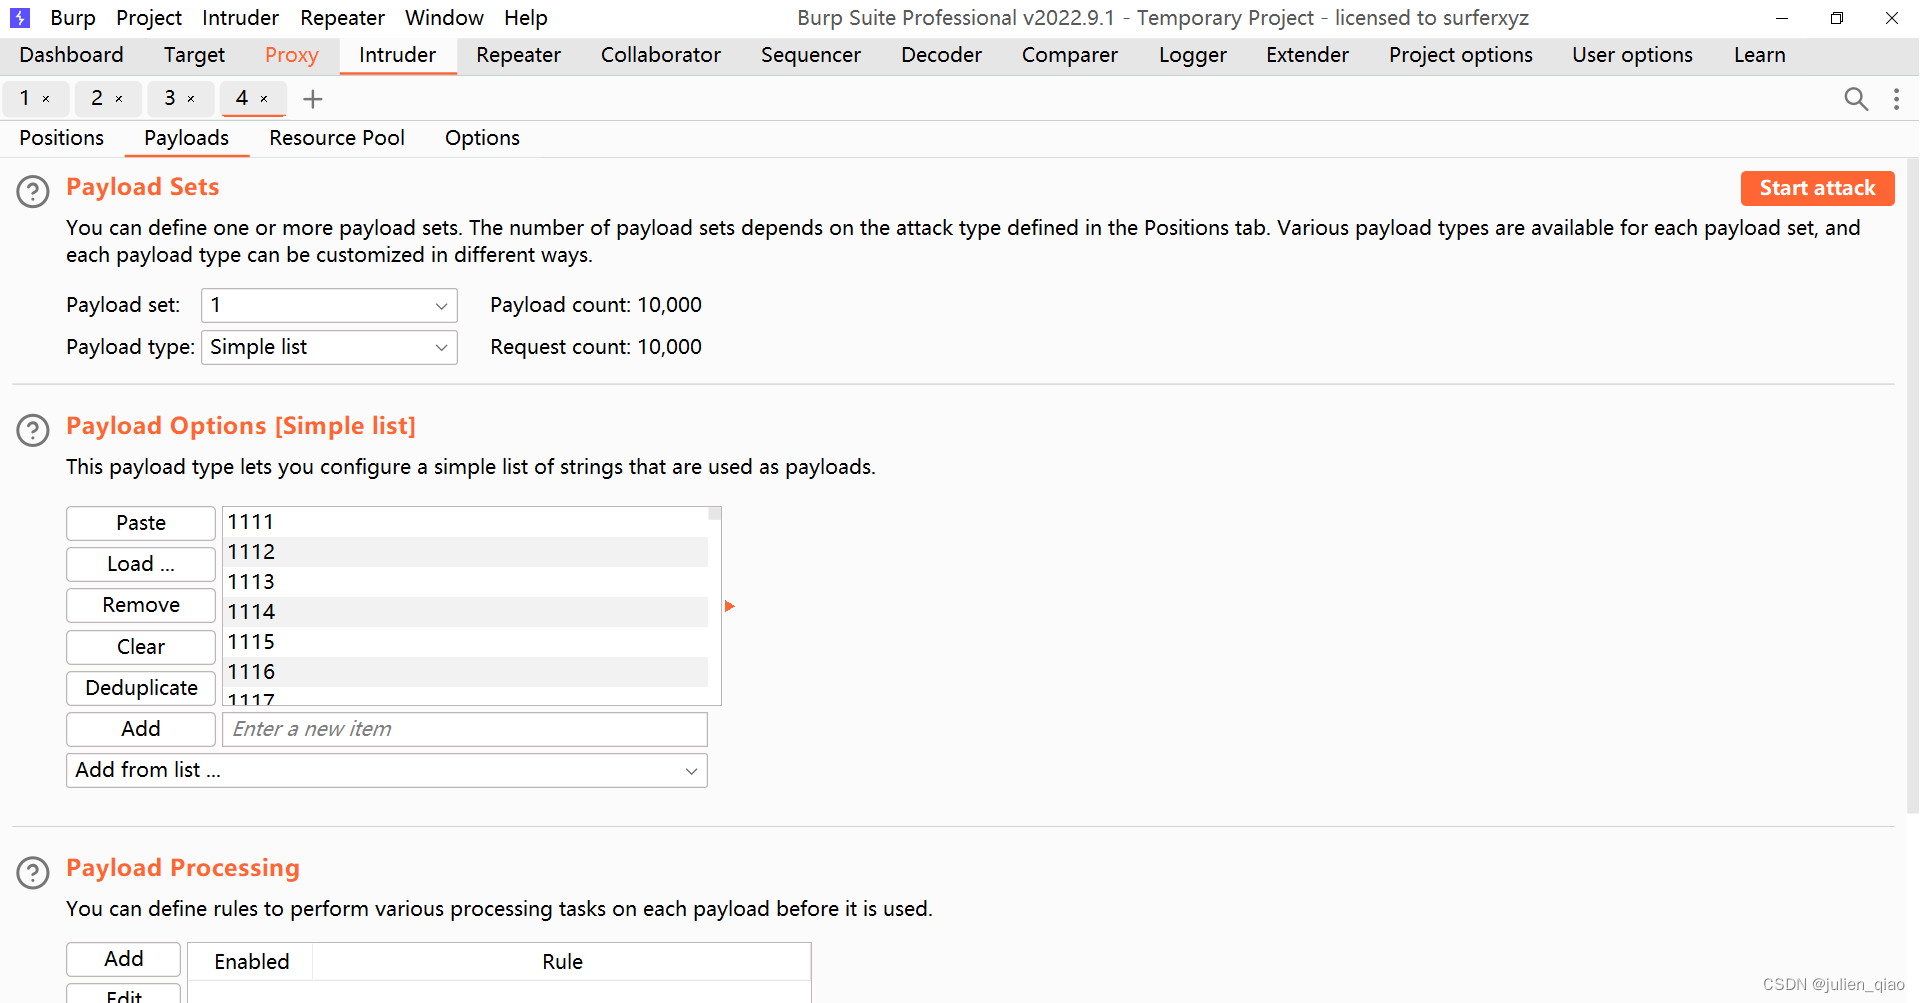
Task: Open the Repeater main tab
Action: click(x=518, y=55)
